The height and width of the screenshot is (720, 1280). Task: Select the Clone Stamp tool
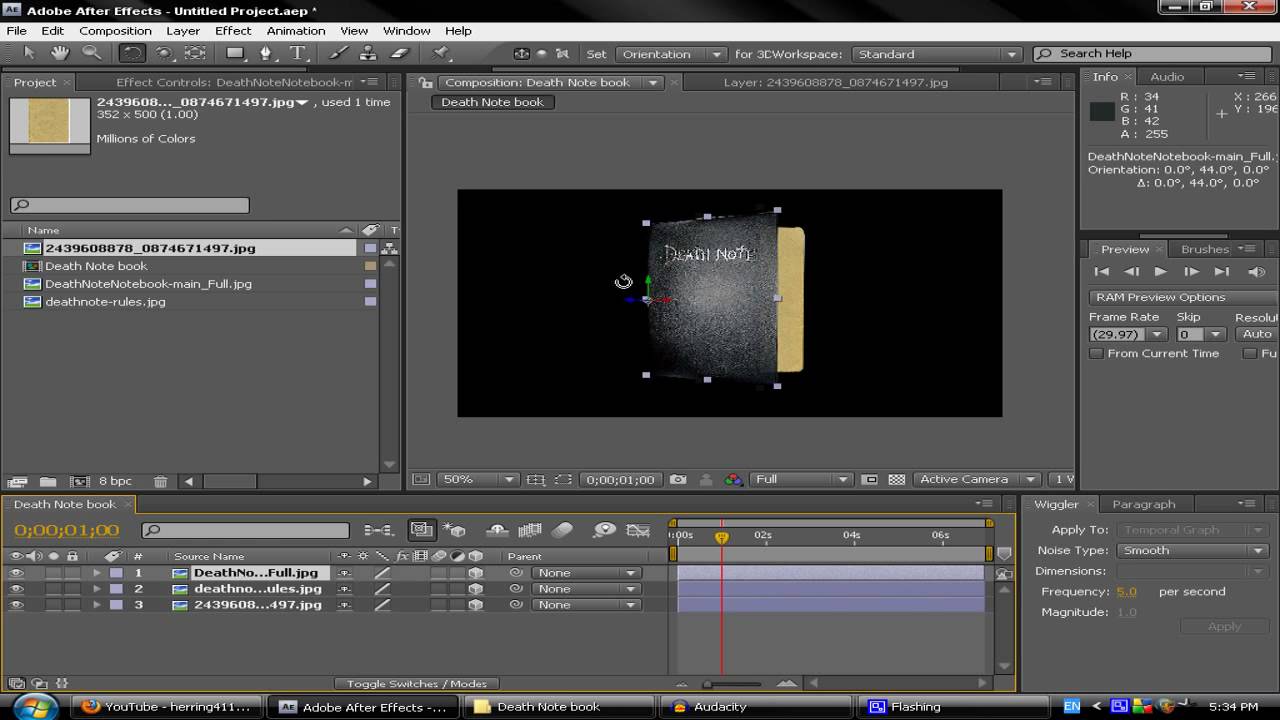pyautogui.click(x=369, y=54)
